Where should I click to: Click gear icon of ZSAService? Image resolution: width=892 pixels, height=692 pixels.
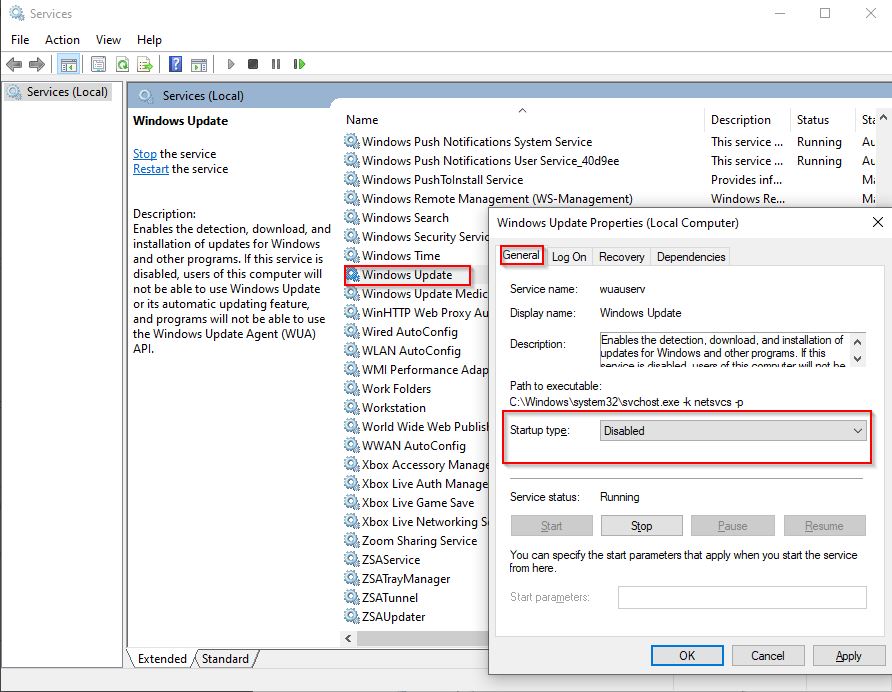click(352, 559)
